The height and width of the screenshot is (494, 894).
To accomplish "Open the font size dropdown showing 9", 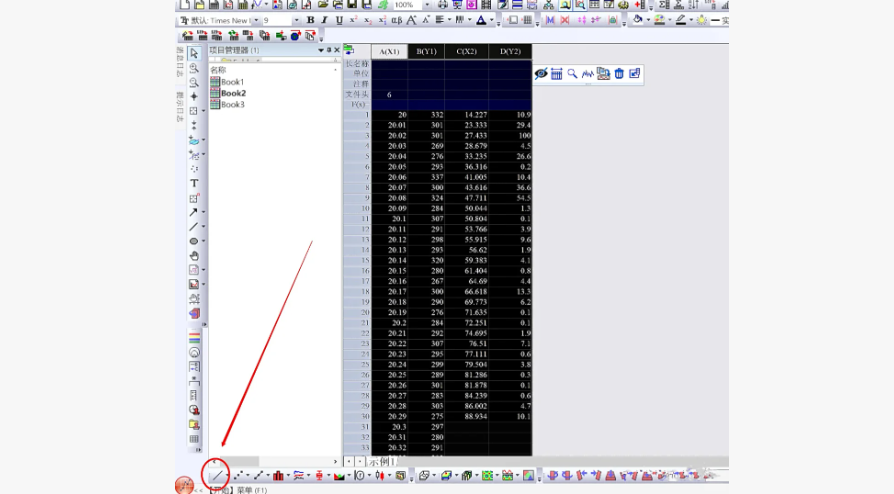I will coord(296,20).
